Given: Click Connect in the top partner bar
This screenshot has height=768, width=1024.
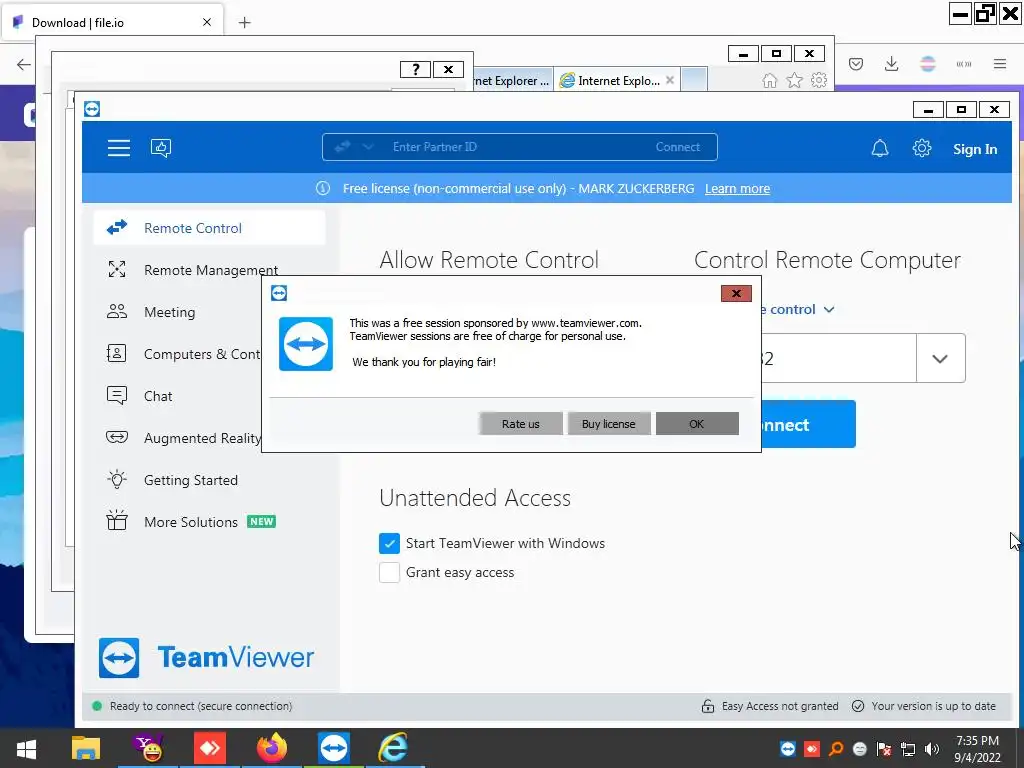Looking at the screenshot, I should tap(677, 147).
